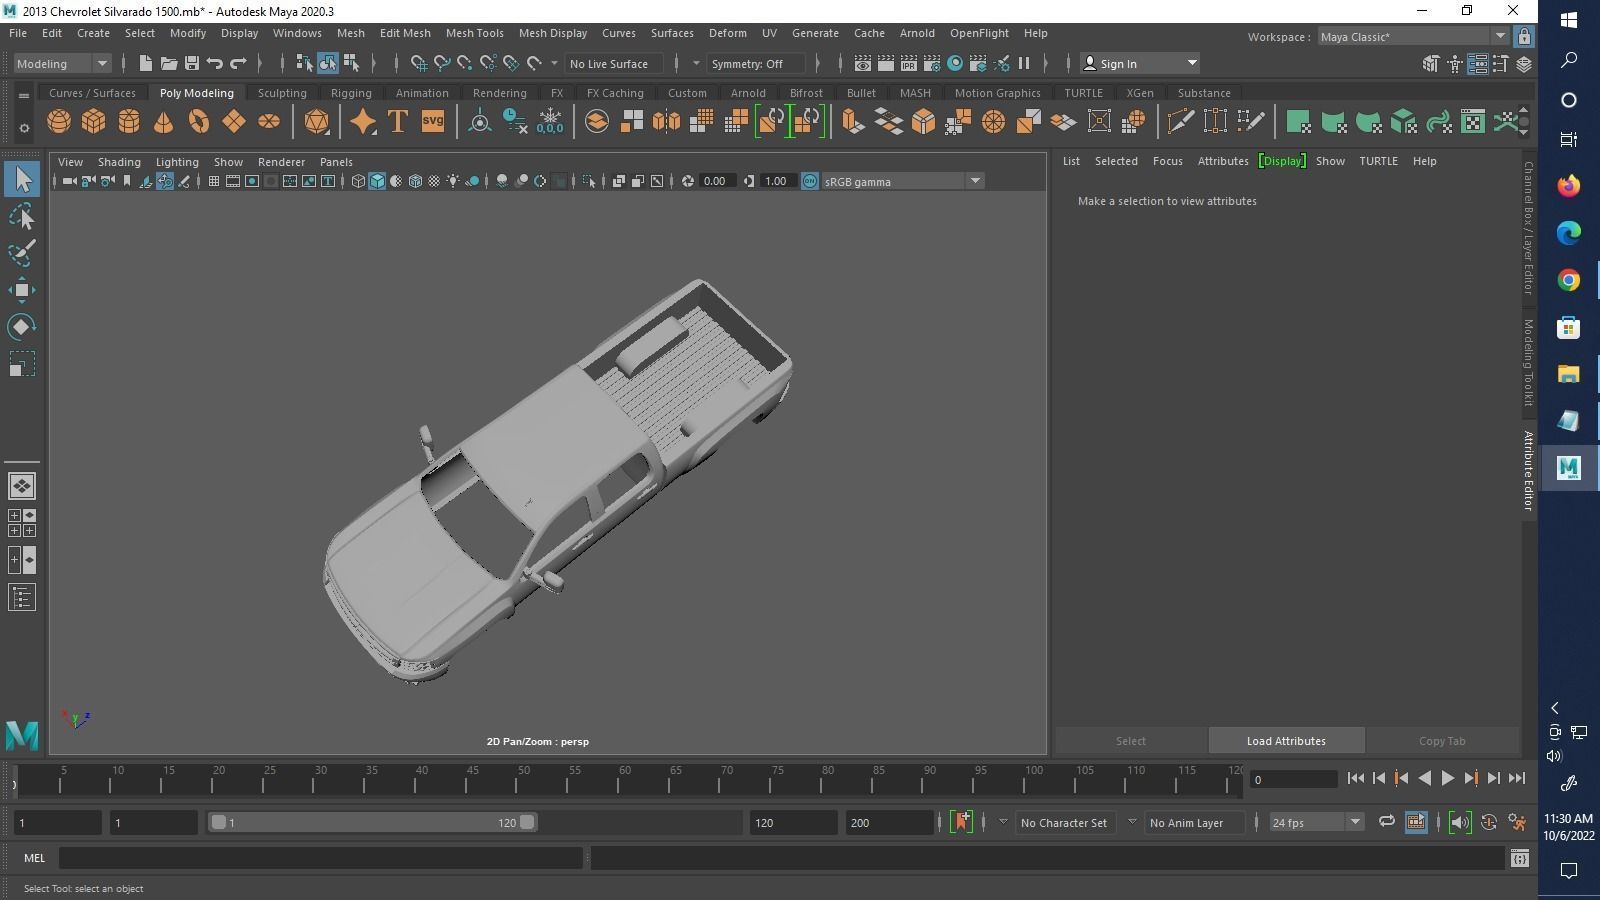Toggle Auto Keyframe button

point(1489,822)
